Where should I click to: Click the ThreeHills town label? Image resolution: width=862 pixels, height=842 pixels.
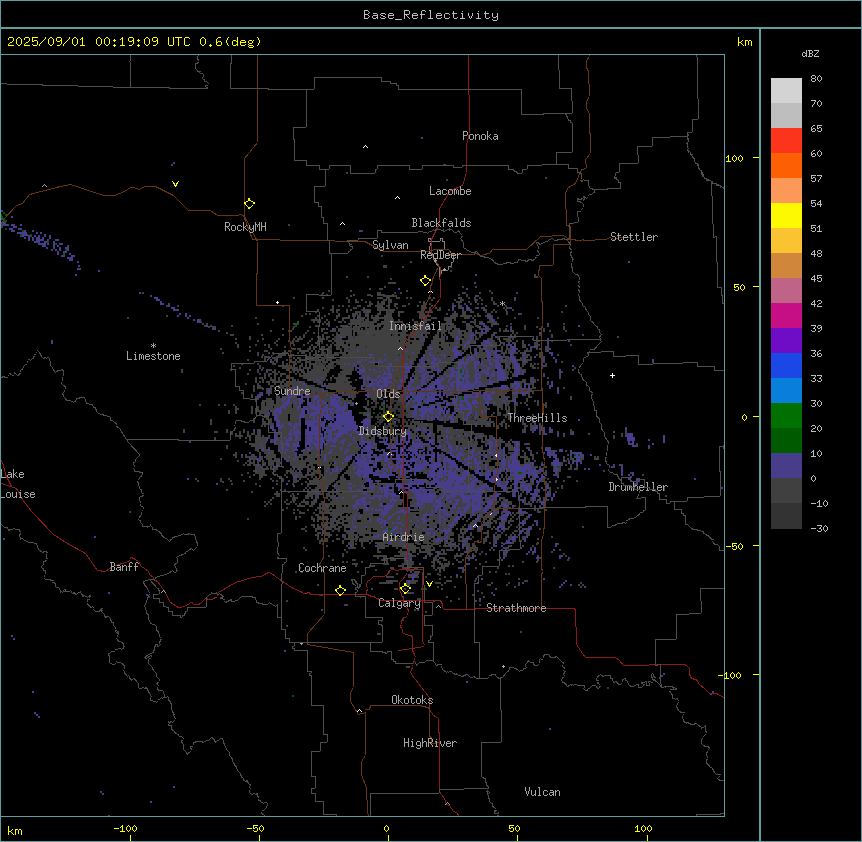pos(537,418)
